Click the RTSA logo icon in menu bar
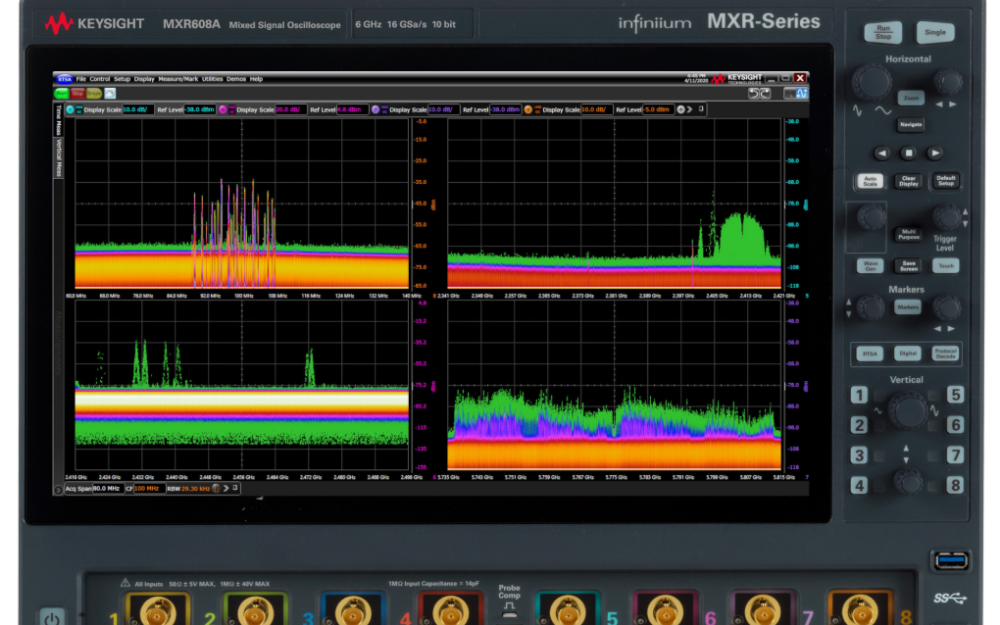 coord(64,79)
